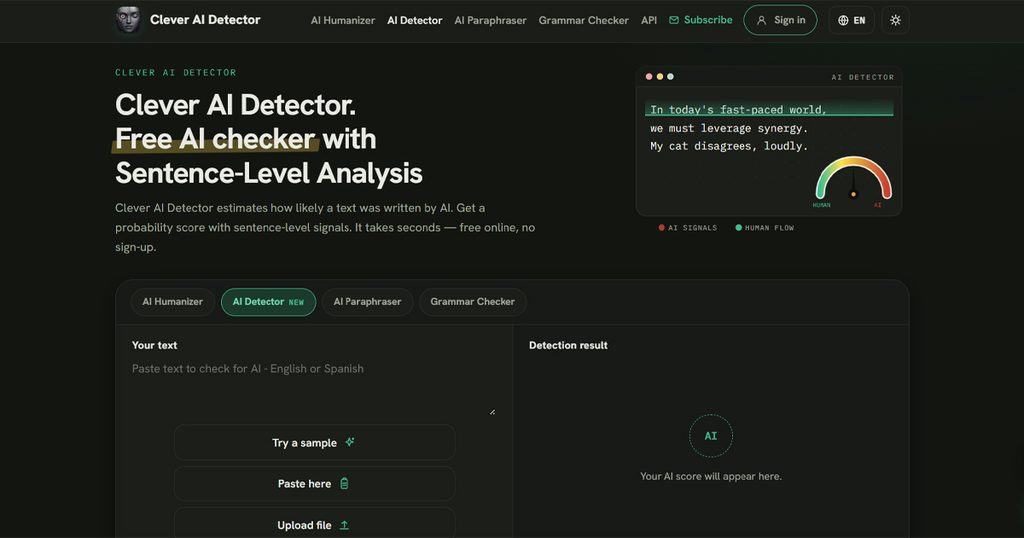The height and width of the screenshot is (538, 1024).
Task: Click the green HUMAN FLOW legend dot
Action: 739,228
